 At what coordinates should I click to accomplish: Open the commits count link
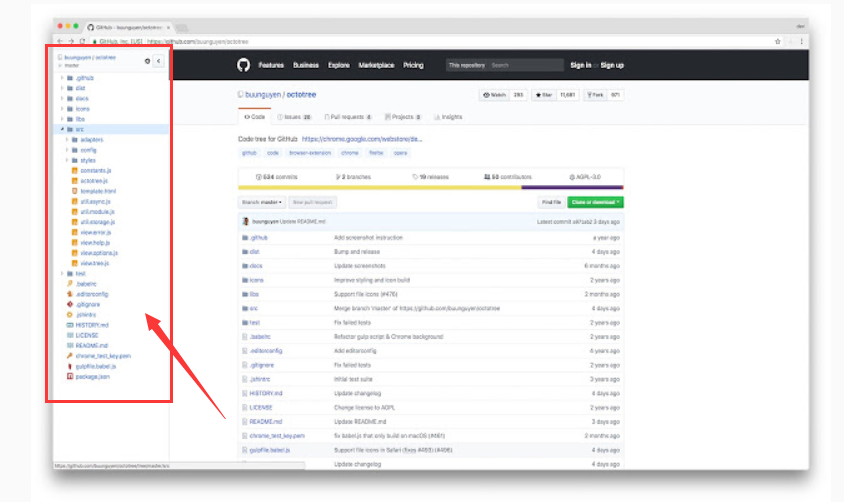pyautogui.click(x=277, y=177)
